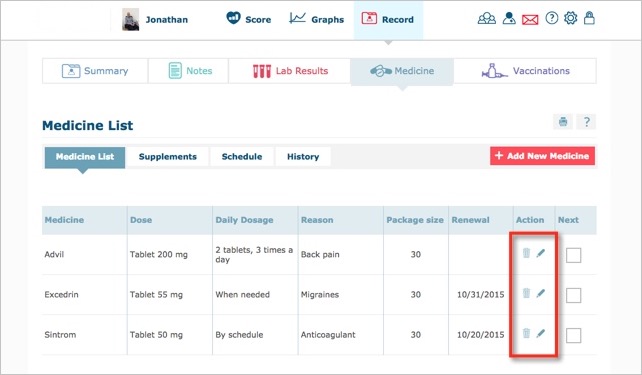
Task: Click the Reason column header
Action: (x=317, y=220)
